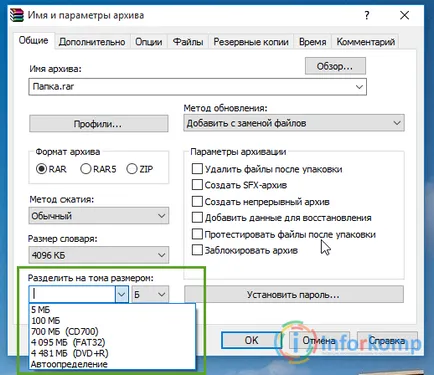The image size is (434, 375).
Task: Click the Отмена button
Action: click(319, 340)
